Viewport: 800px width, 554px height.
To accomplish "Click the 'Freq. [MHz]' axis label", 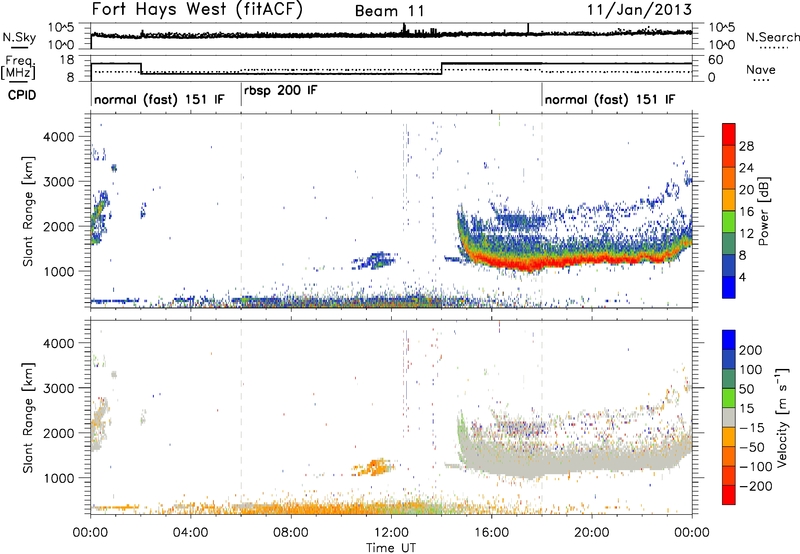I will [19, 67].
